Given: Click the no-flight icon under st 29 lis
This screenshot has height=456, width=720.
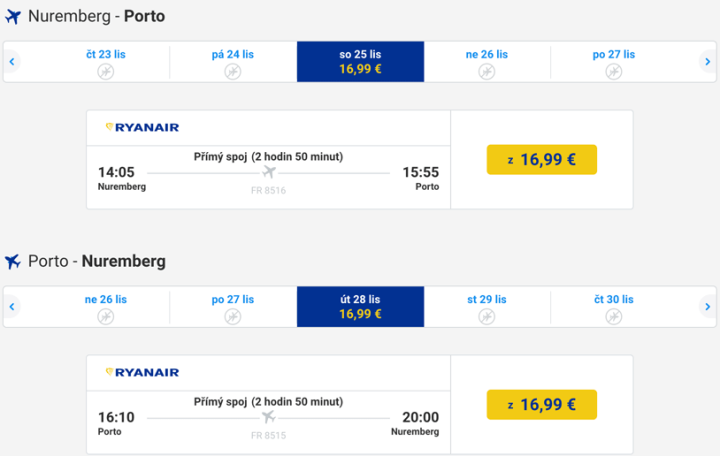Looking at the screenshot, I should (487, 316).
